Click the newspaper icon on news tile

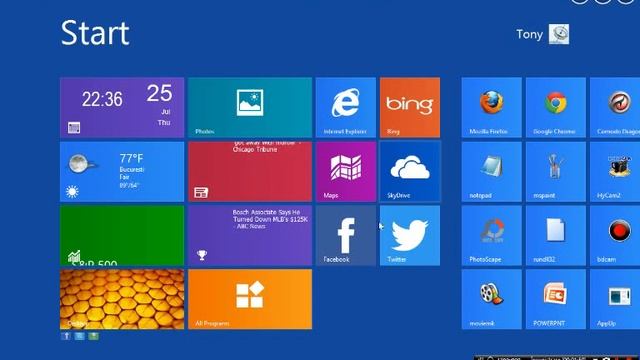[201, 192]
